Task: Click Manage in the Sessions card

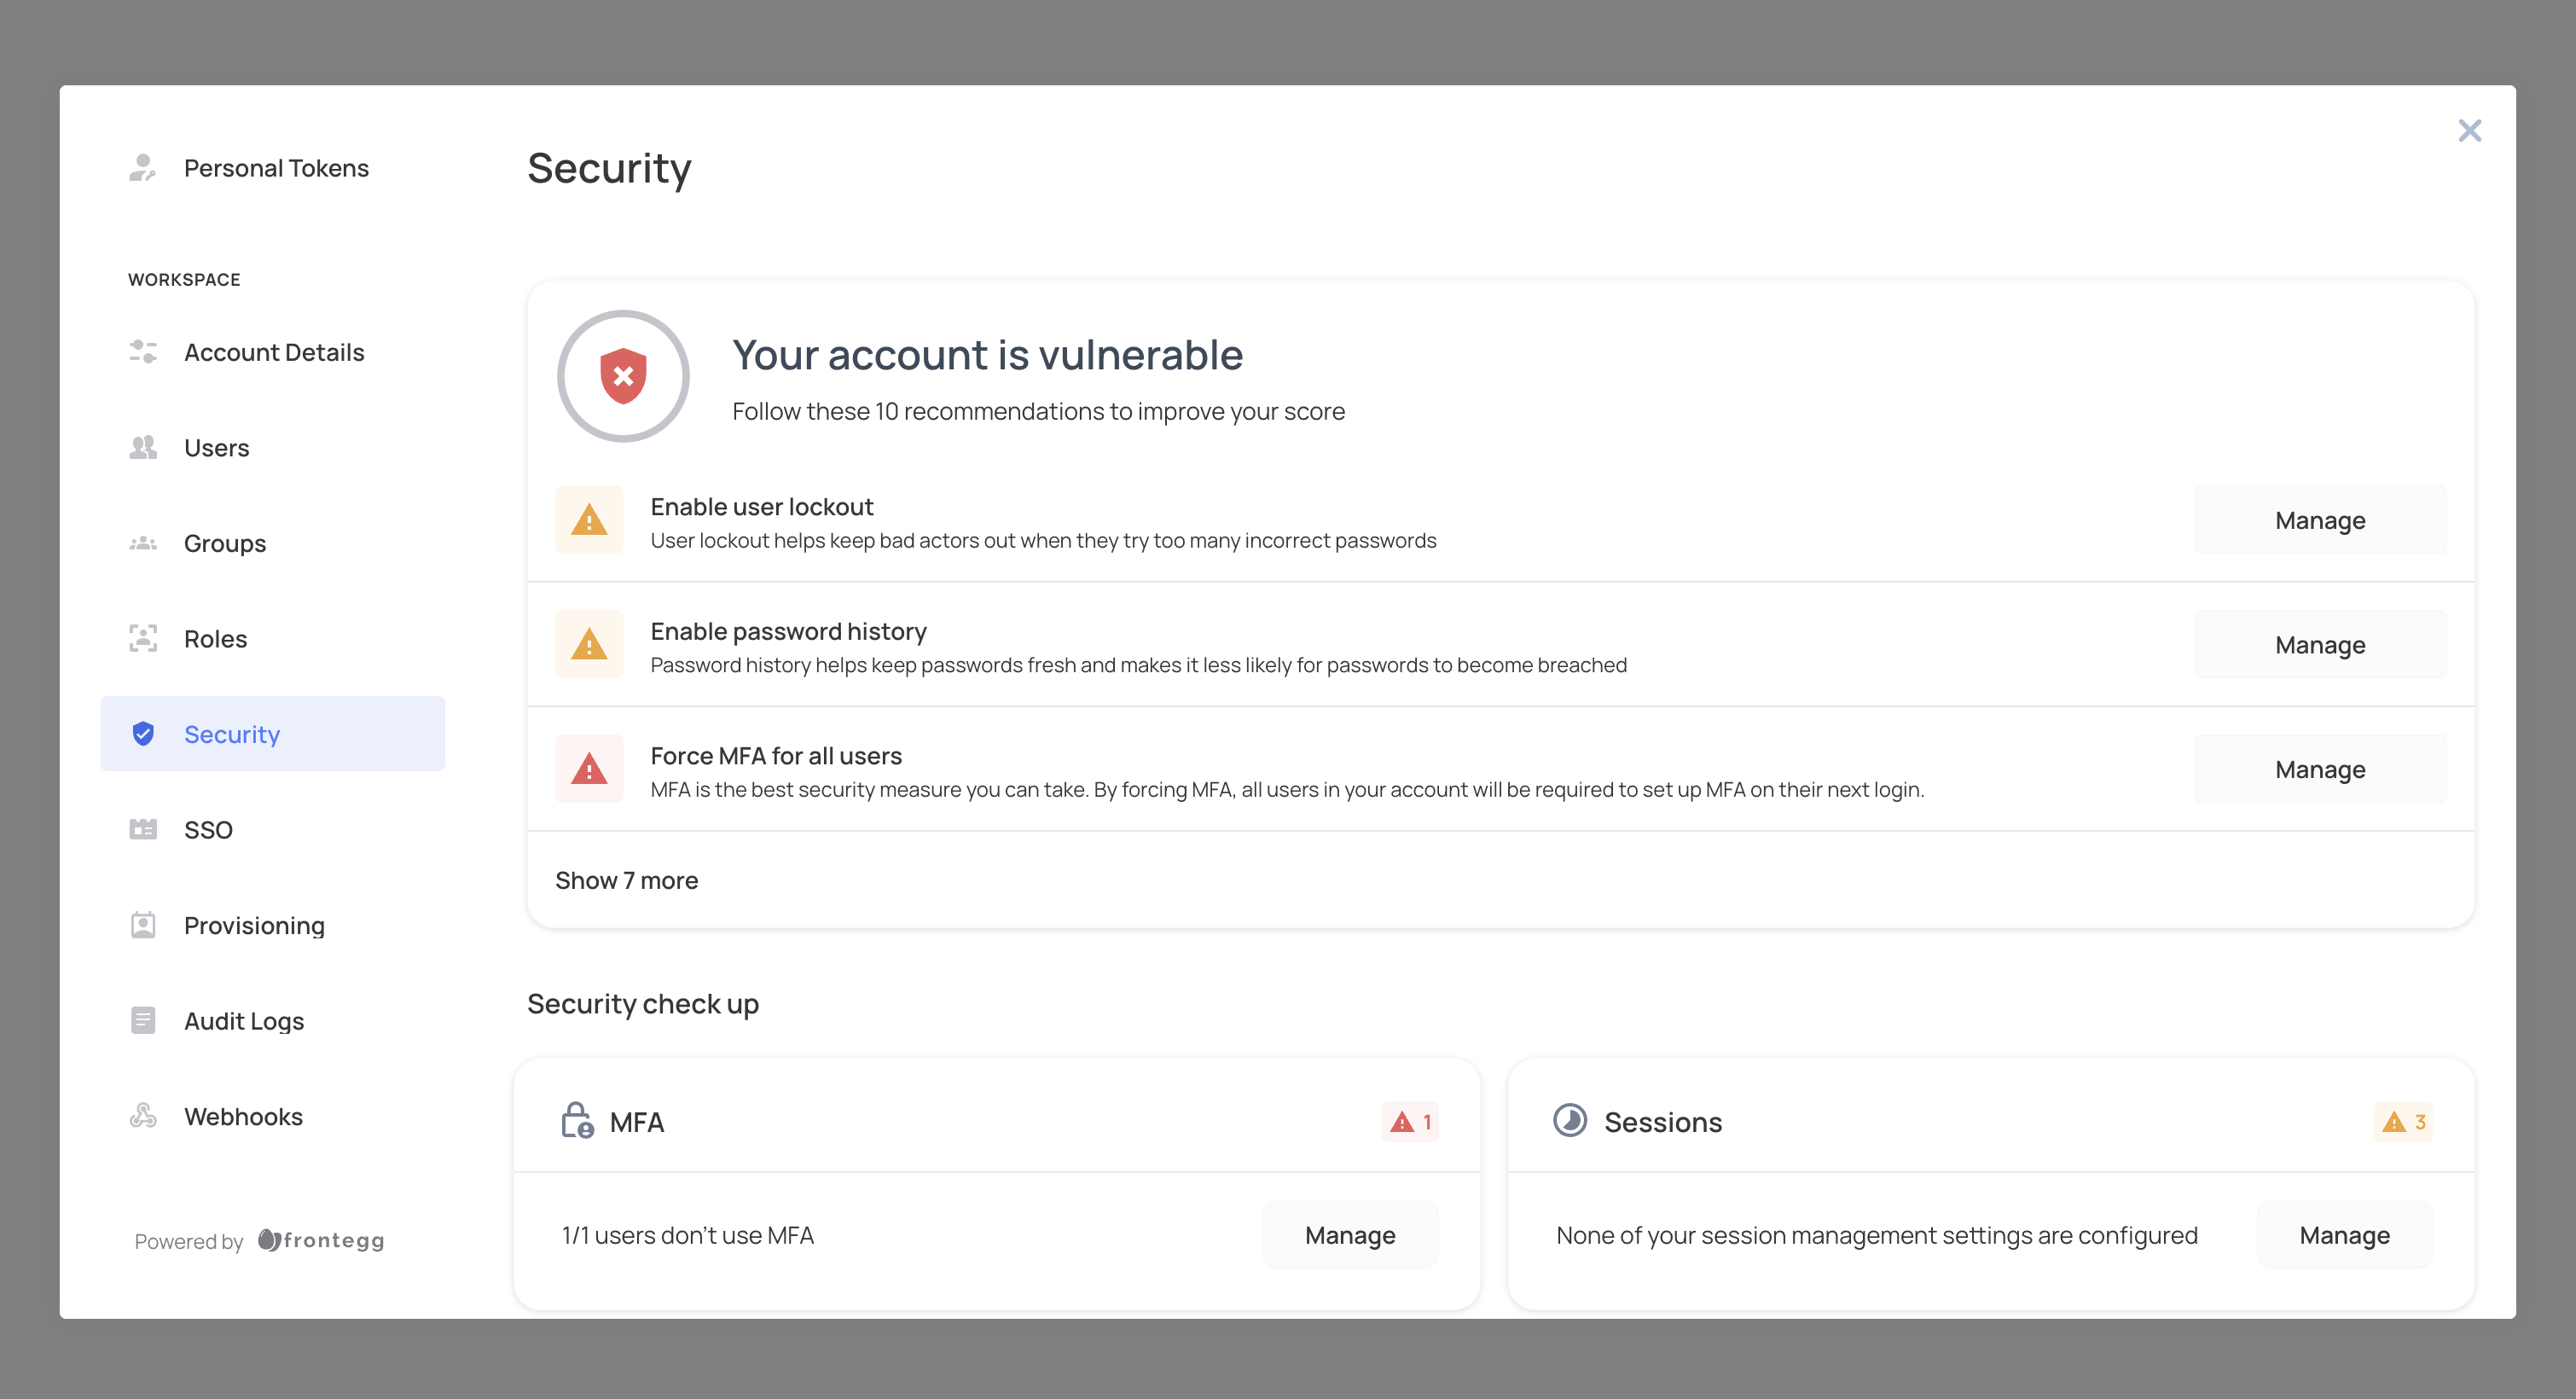Action: click(2343, 1235)
